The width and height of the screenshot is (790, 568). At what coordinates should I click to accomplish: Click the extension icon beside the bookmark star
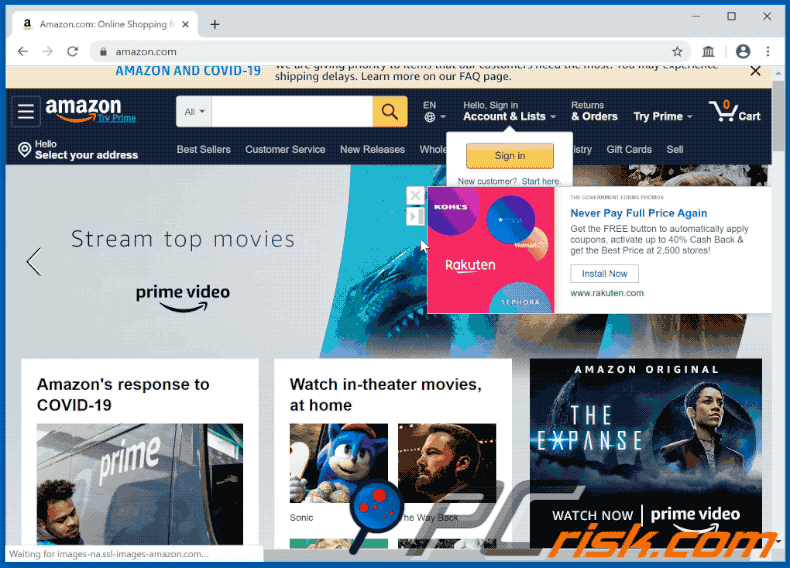(708, 51)
